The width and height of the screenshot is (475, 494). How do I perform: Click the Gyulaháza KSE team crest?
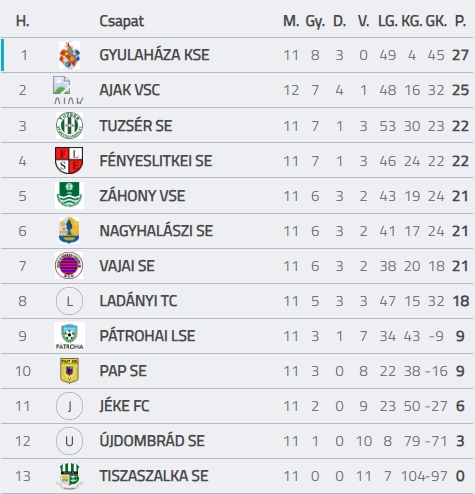(x=69, y=55)
